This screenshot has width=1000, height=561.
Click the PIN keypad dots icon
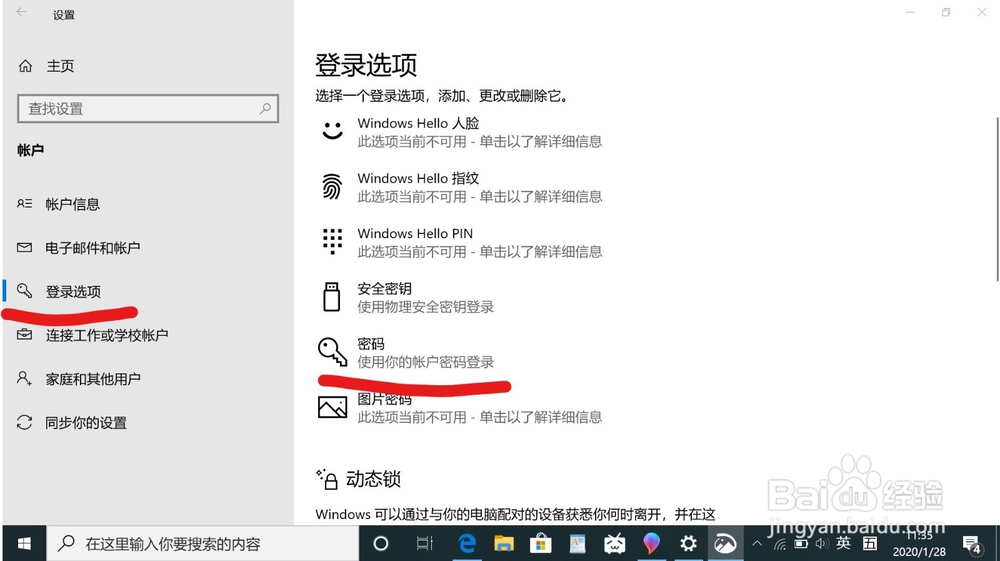click(x=332, y=242)
